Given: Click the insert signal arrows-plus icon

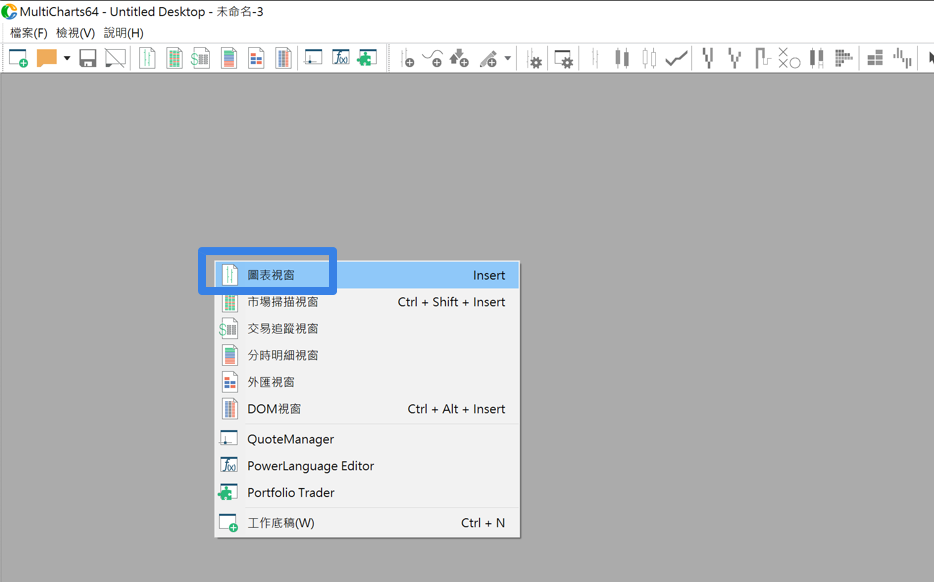Looking at the screenshot, I should point(459,58).
